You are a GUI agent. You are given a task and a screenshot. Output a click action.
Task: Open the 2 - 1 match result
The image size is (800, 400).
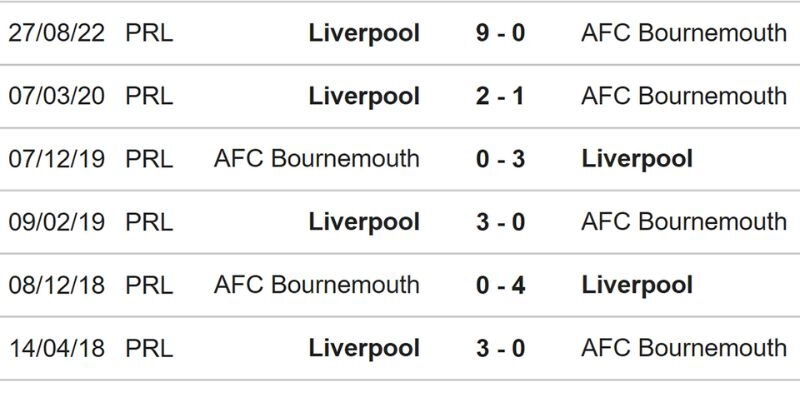[x=501, y=96]
